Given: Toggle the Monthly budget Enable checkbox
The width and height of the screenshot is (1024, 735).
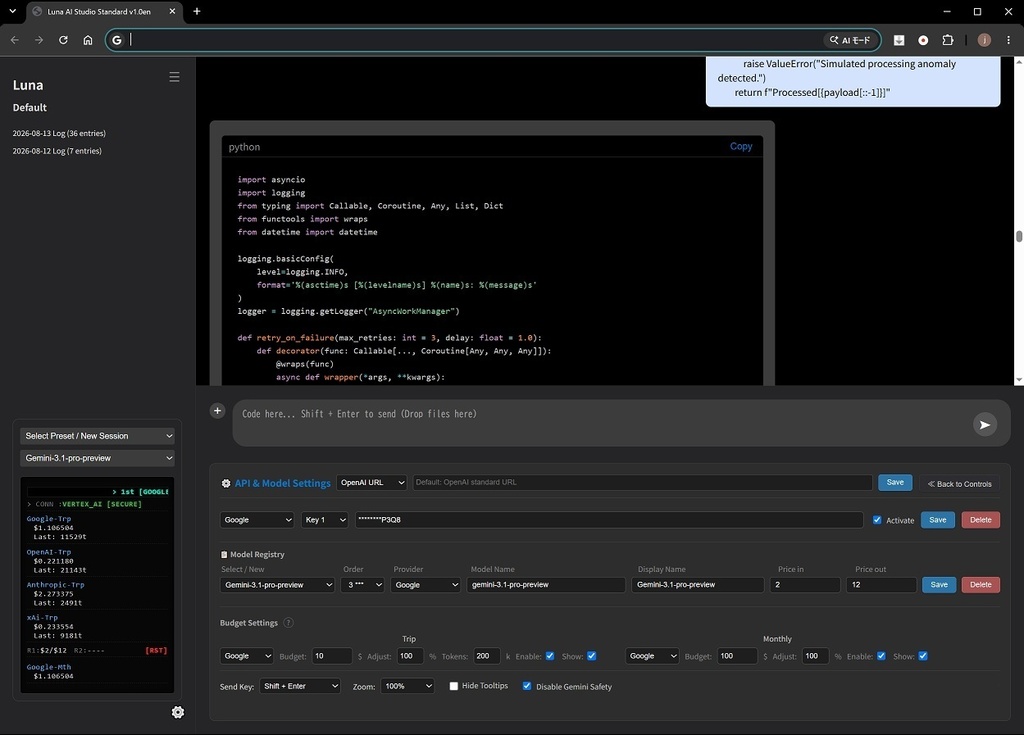Looking at the screenshot, I should point(881,656).
